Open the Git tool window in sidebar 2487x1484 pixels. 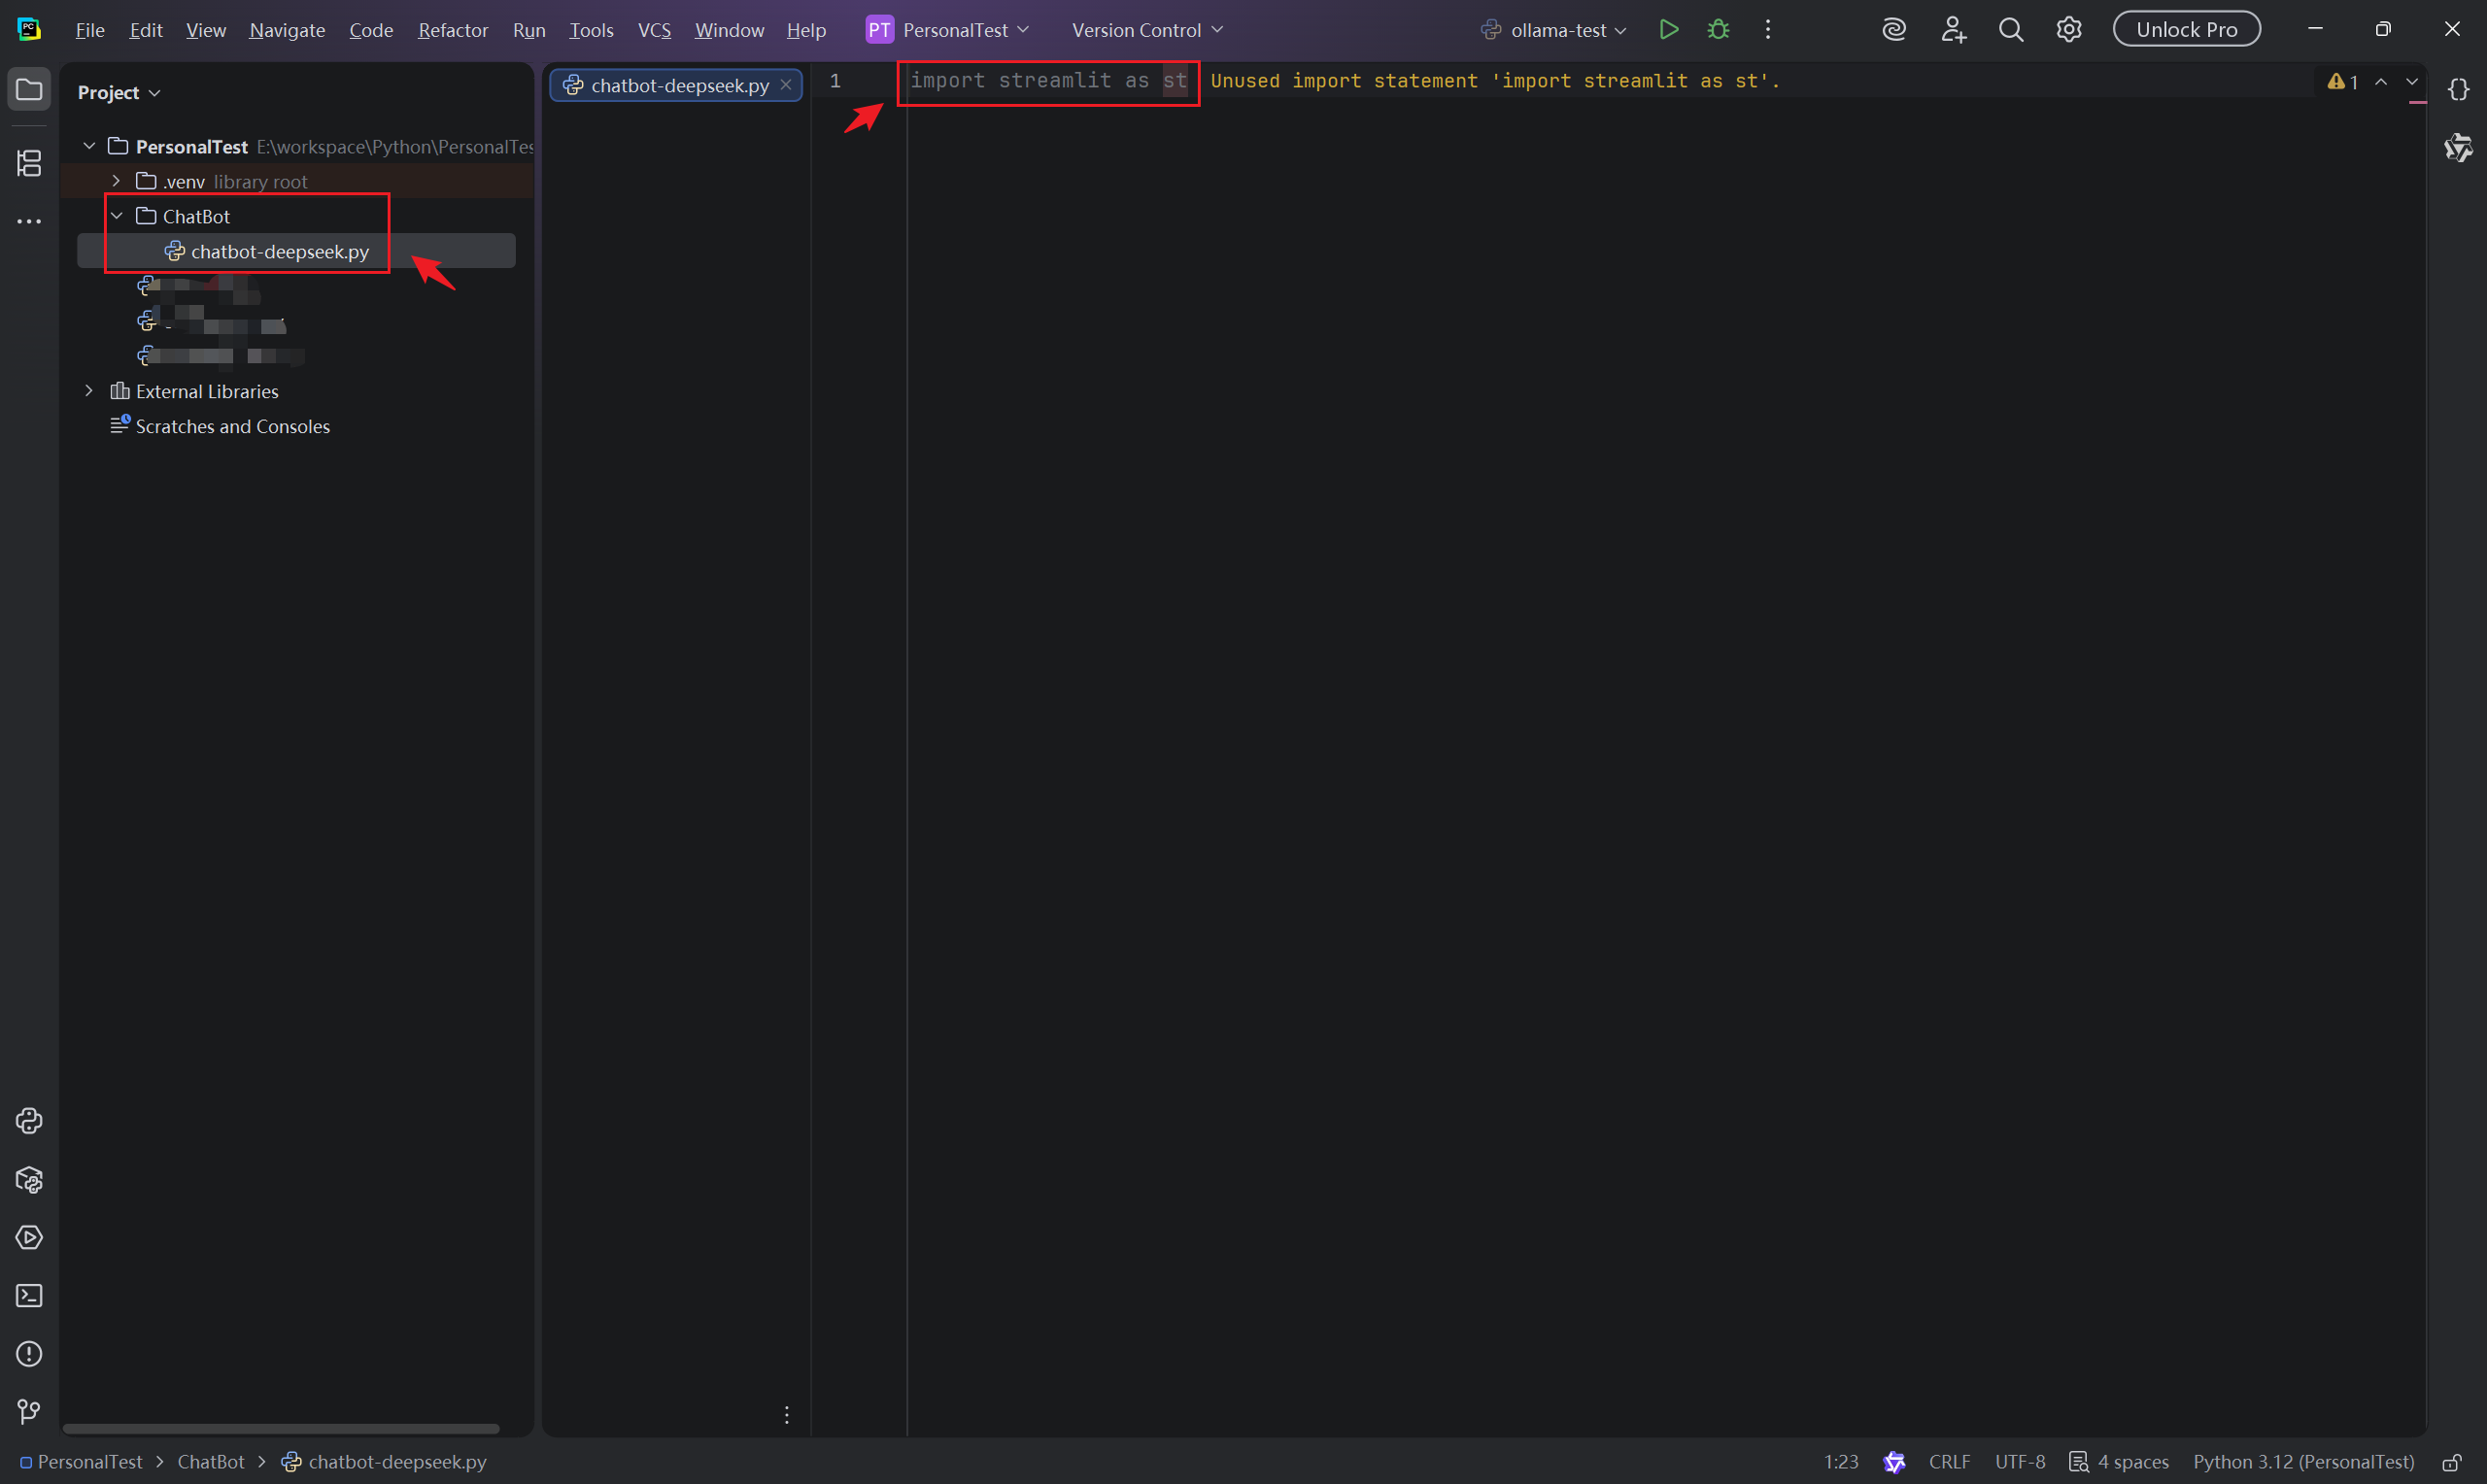click(x=29, y=1411)
